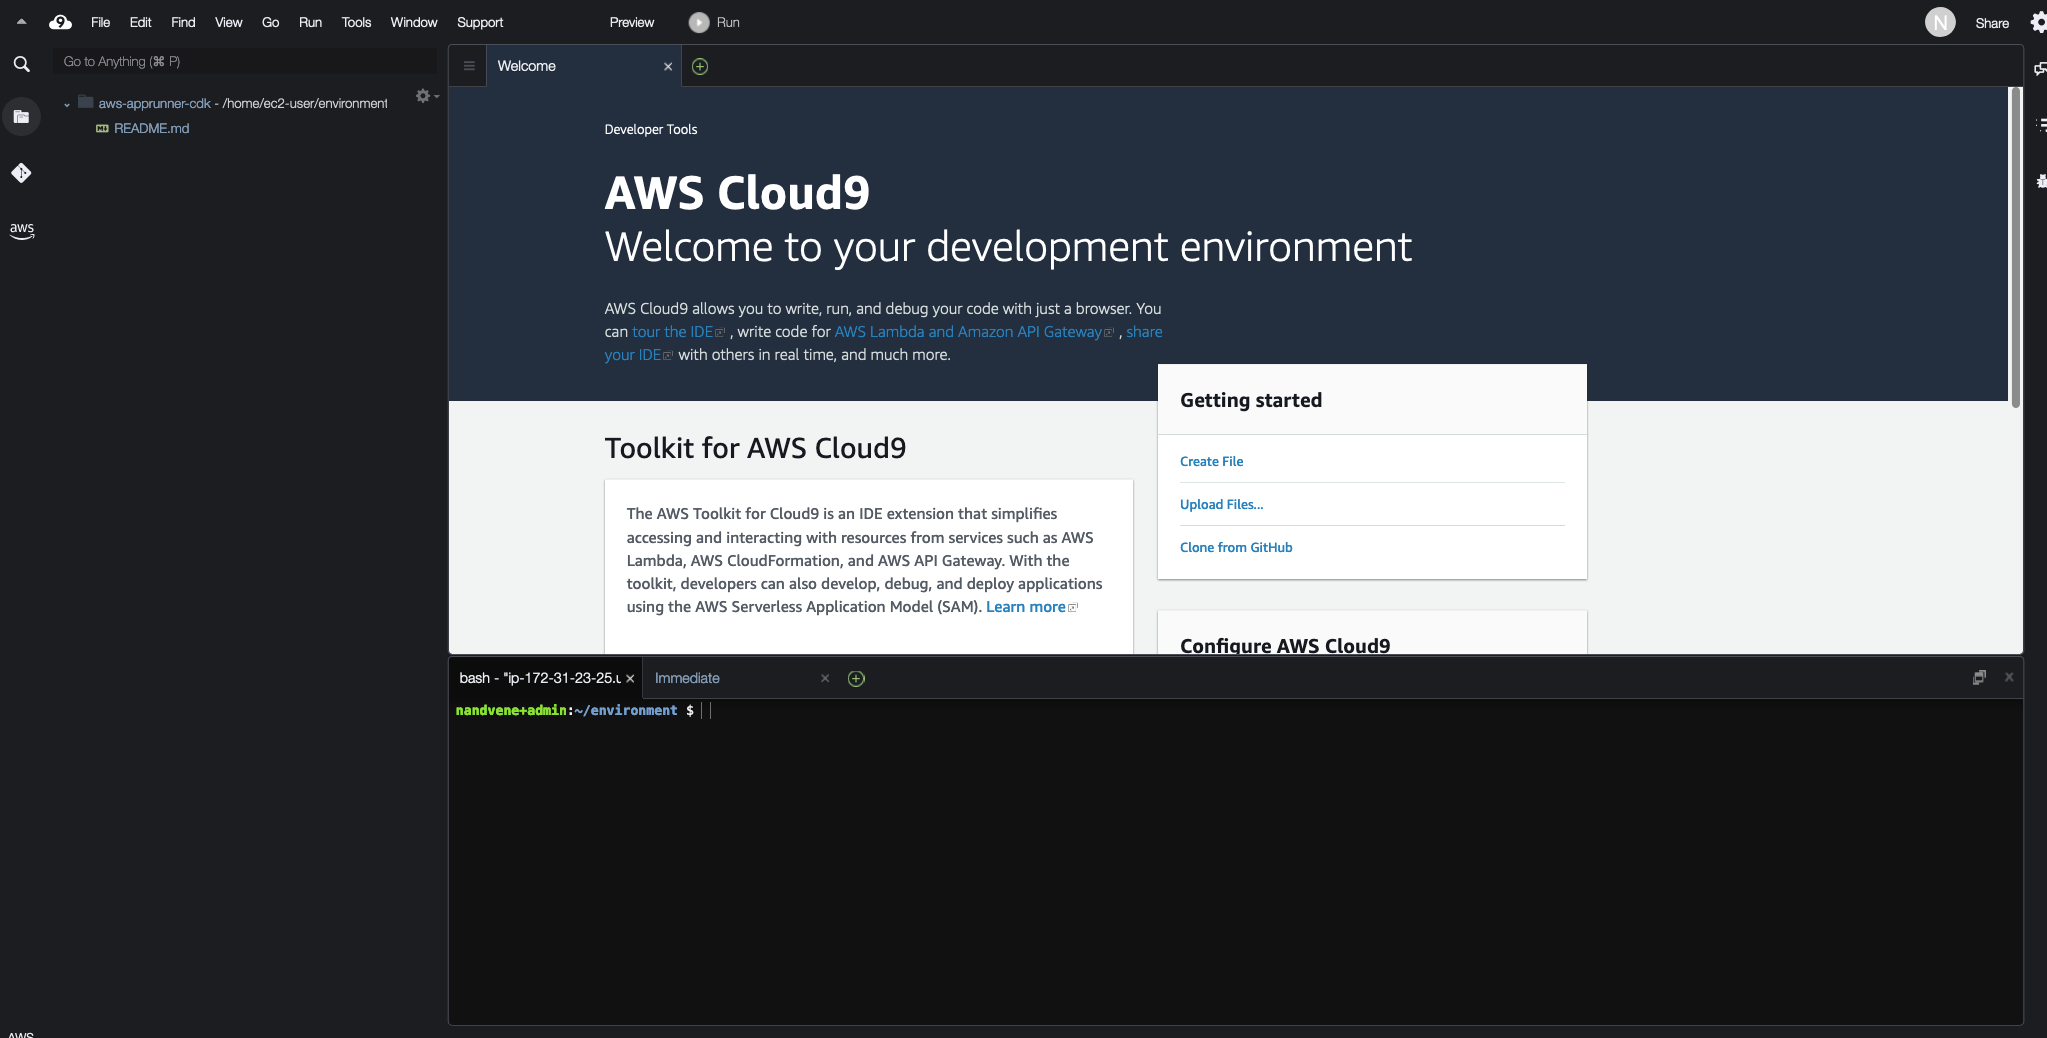The height and width of the screenshot is (1038, 2047).
Task: Open the Source Control git panel icon
Action: [21, 173]
